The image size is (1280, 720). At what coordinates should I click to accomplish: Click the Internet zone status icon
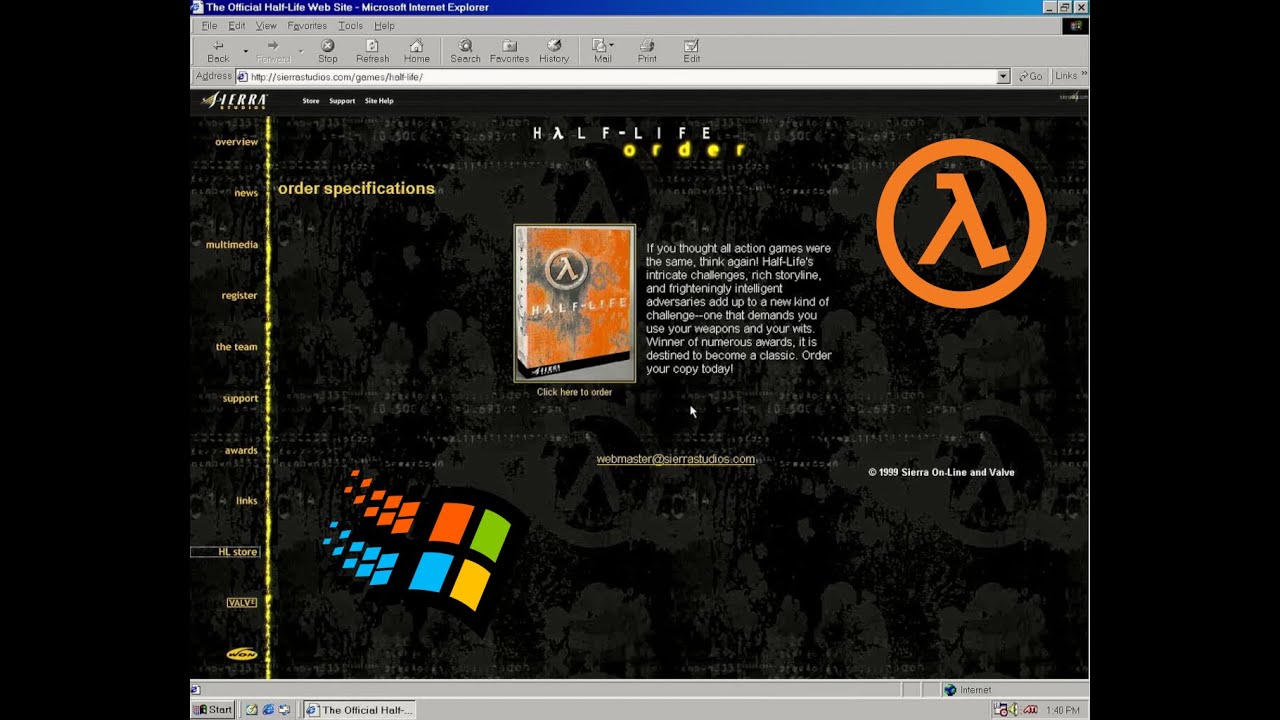[950, 690]
